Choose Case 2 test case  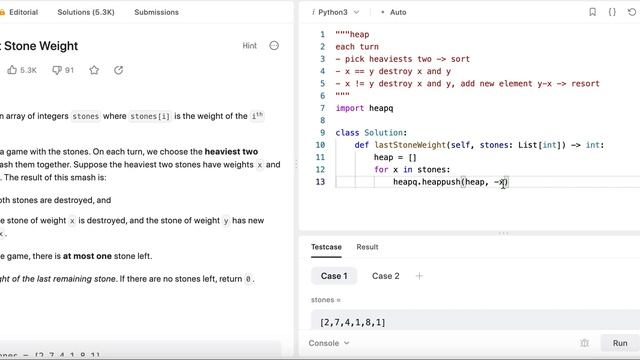(x=386, y=276)
